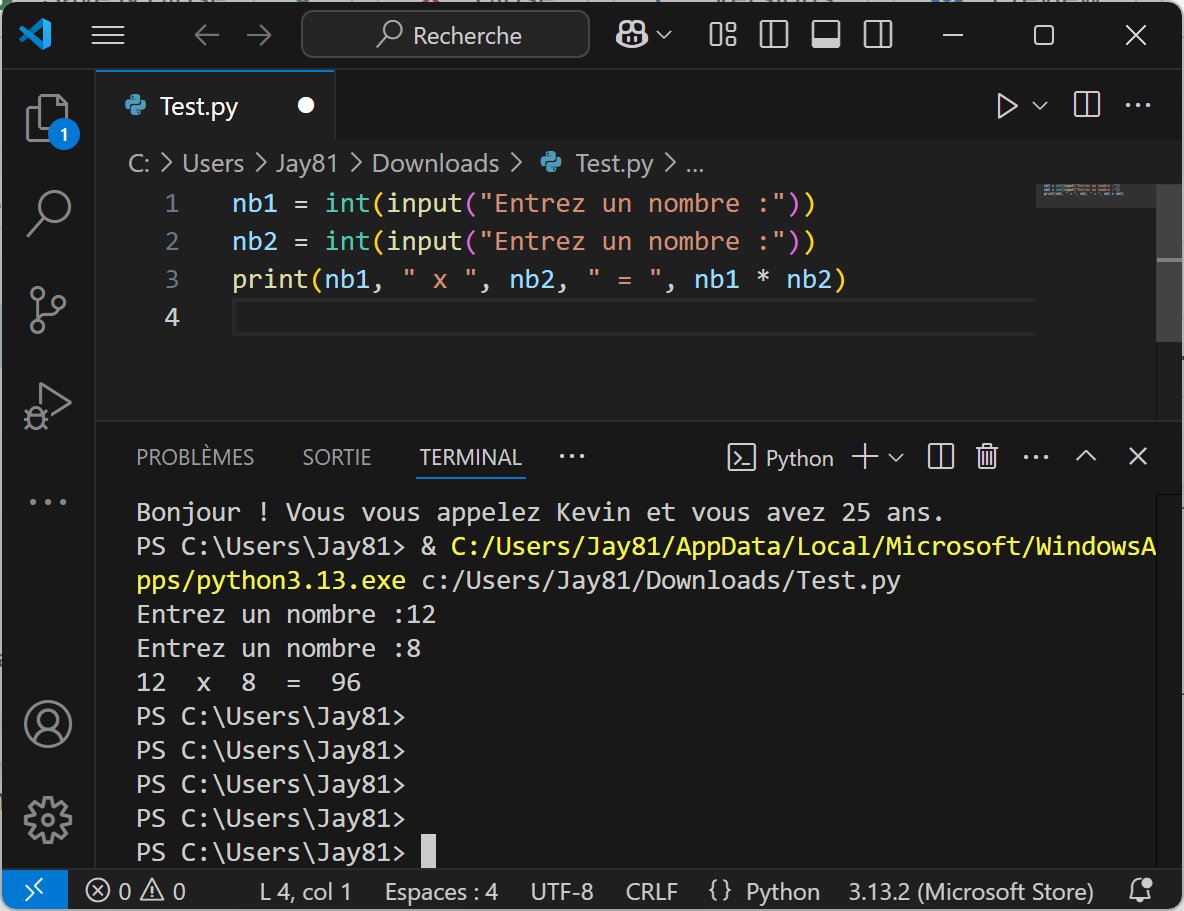
Task: Run the Python file with play button
Action: (x=1007, y=106)
